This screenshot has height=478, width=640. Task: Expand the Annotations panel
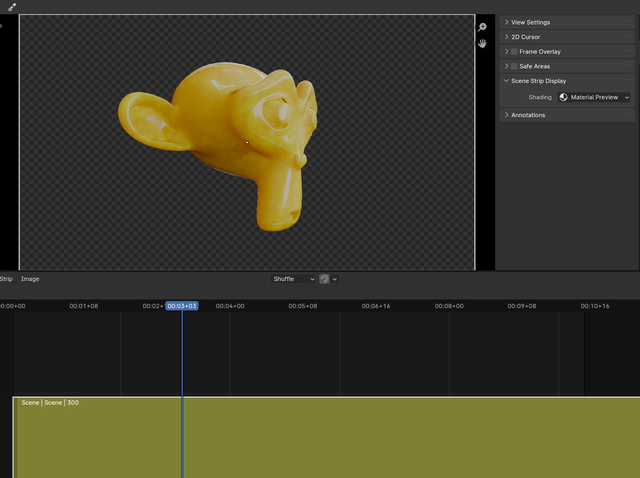tap(567, 115)
